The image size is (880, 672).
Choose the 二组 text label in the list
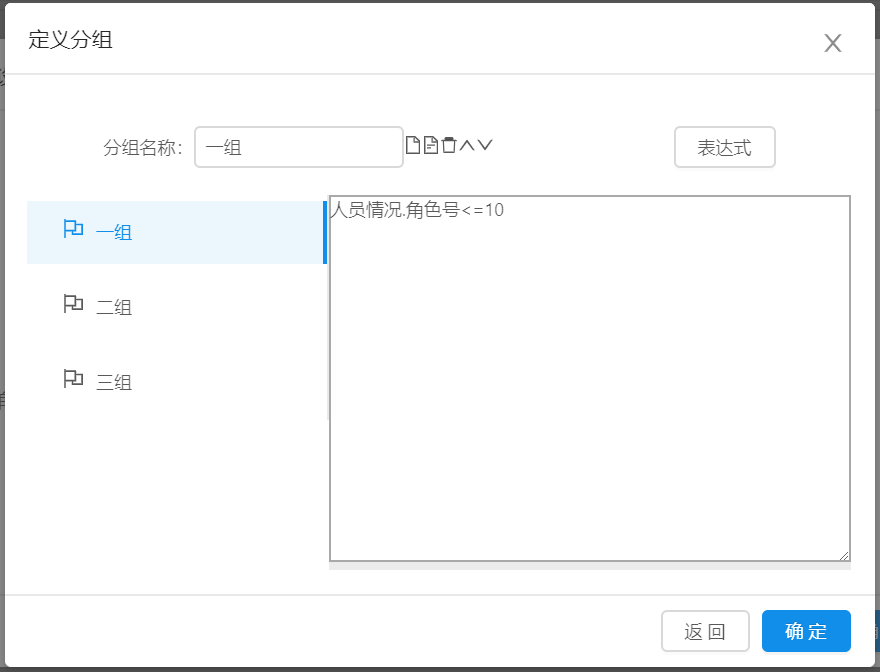click(114, 308)
